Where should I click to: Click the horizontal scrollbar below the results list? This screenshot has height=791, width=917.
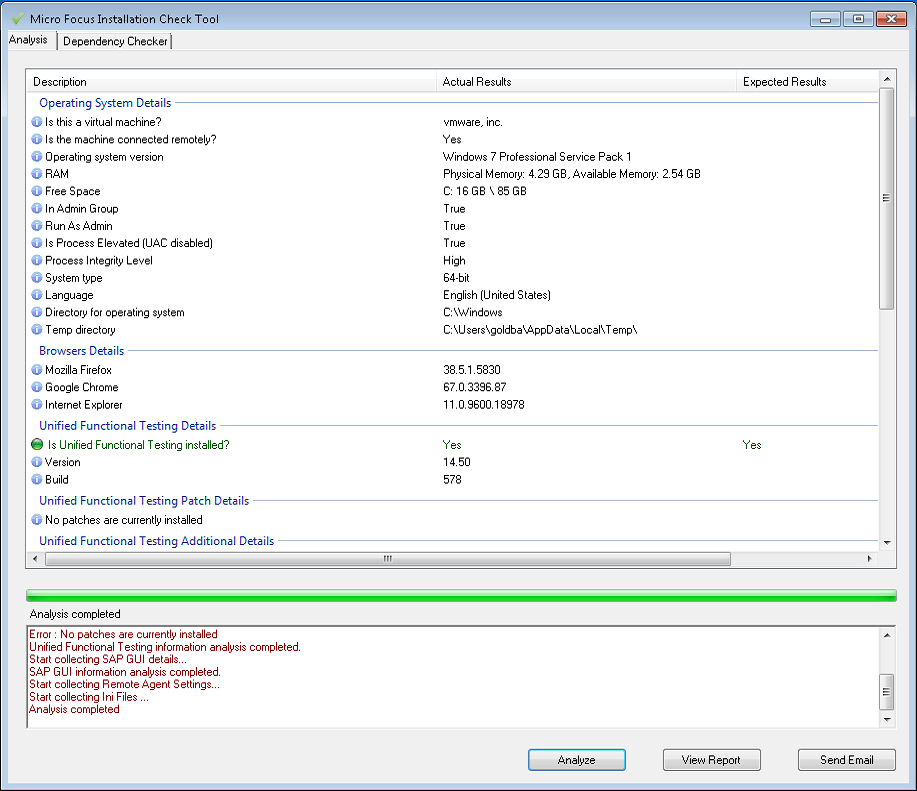click(x=386, y=559)
